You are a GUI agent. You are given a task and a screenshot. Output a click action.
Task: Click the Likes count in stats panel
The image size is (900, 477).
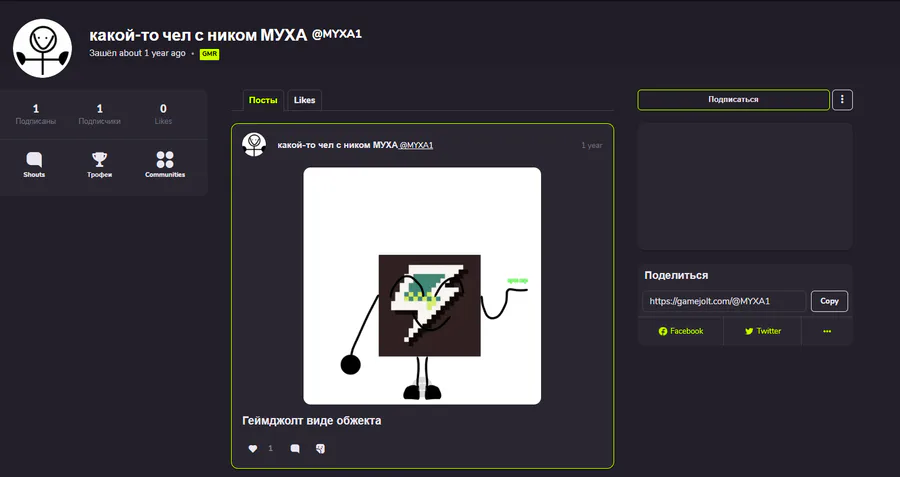pyautogui.click(x=163, y=114)
